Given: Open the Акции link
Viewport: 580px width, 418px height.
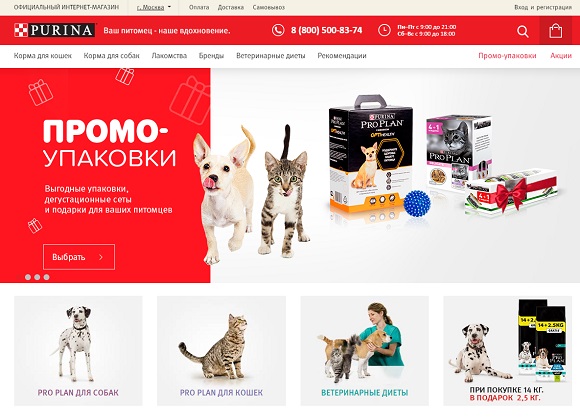Looking at the screenshot, I should [561, 56].
